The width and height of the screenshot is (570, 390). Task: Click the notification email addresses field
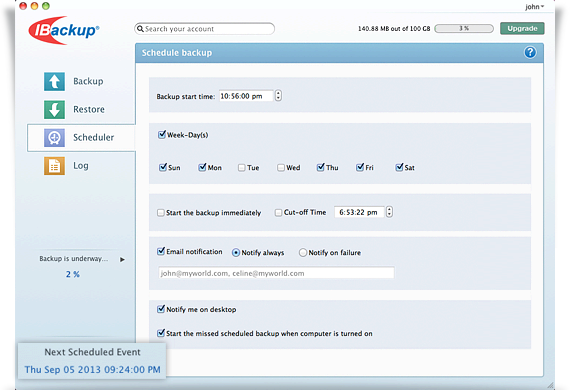[x=276, y=273]
